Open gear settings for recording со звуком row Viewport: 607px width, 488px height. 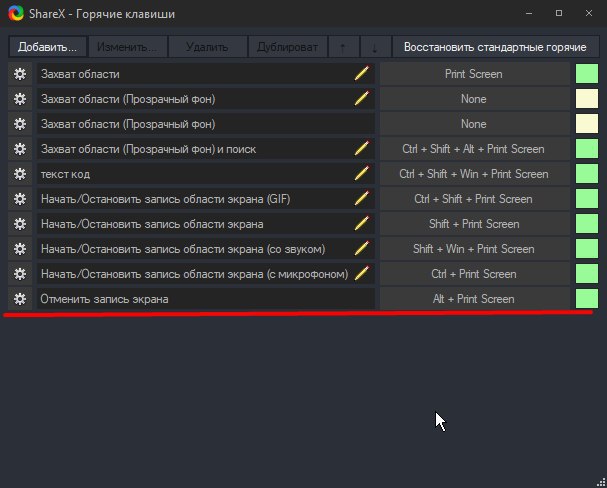20,249
